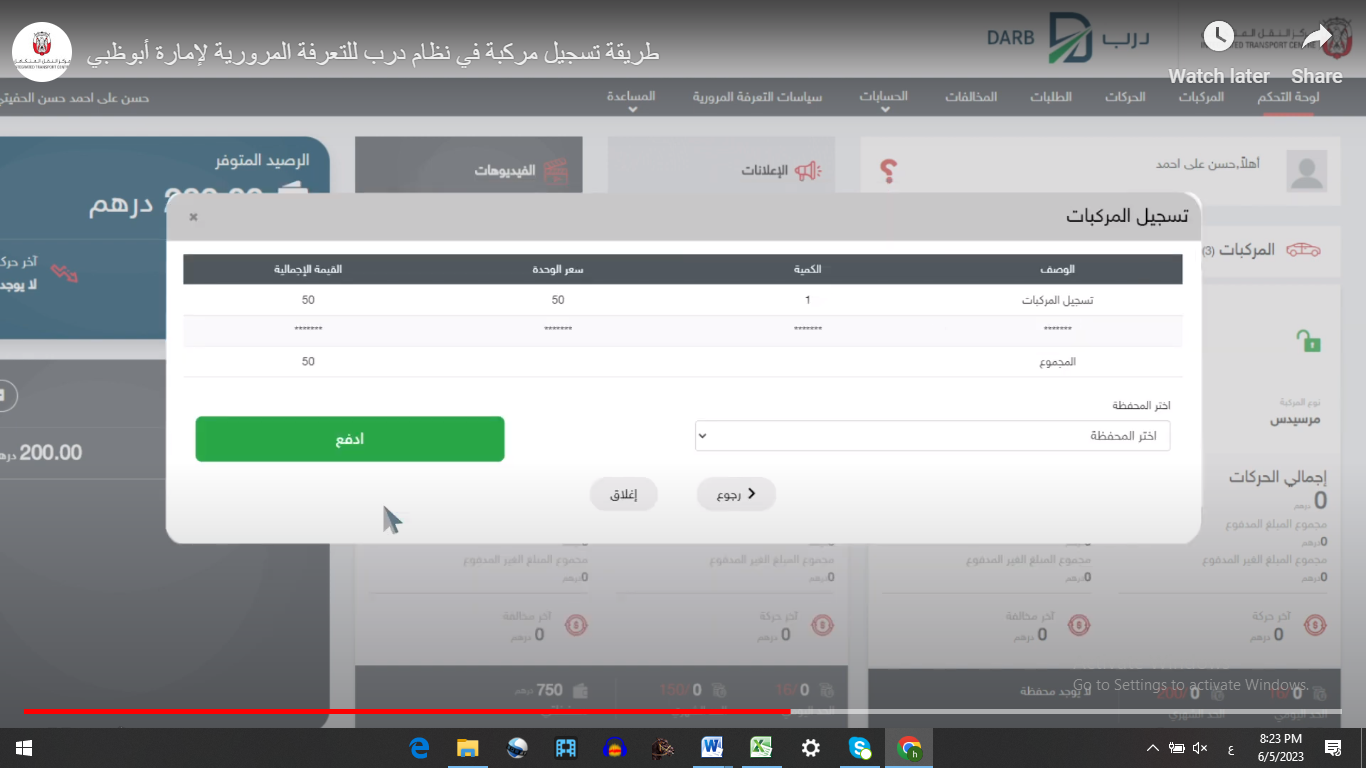This screenshot has height=768, width=1366.
Task: Click the channel logo avatar of video
Action: [42, 52]
